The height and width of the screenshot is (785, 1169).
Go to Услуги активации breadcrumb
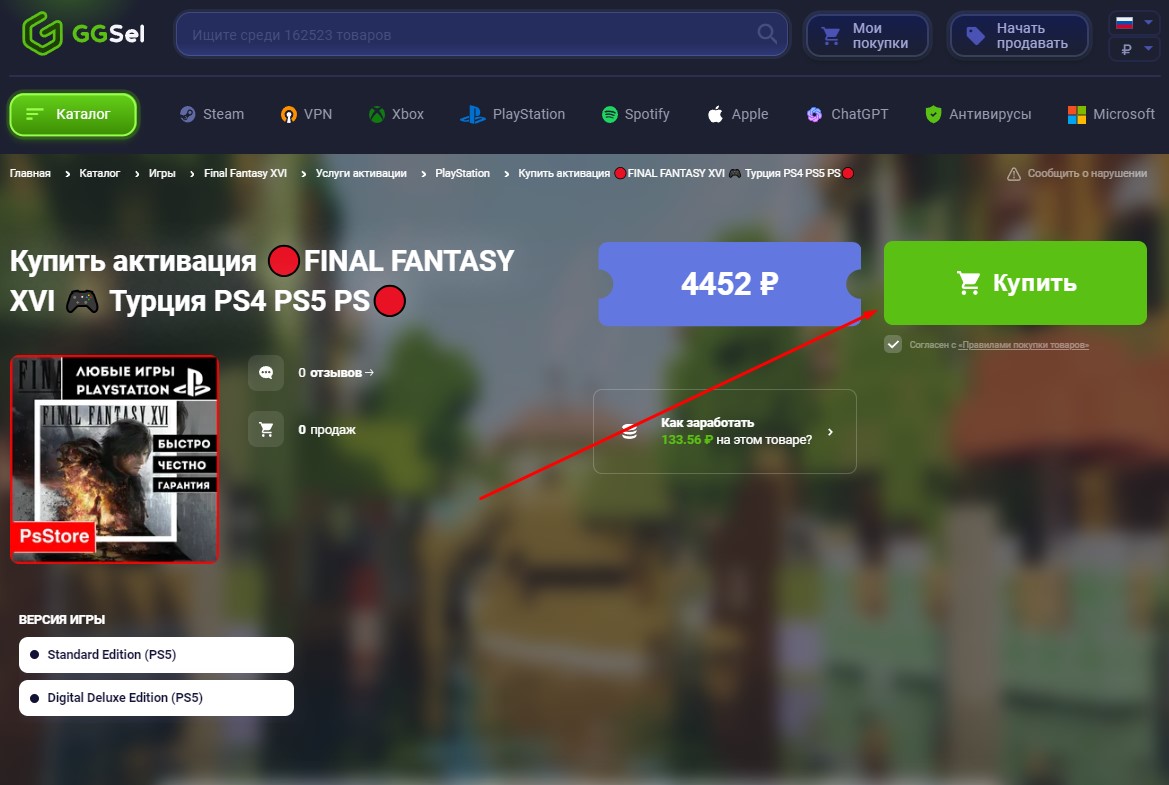click(x=361, y=173)
